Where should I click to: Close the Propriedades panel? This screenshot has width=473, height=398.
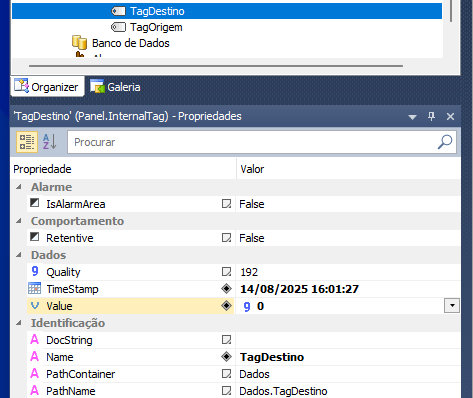[450, 116]
